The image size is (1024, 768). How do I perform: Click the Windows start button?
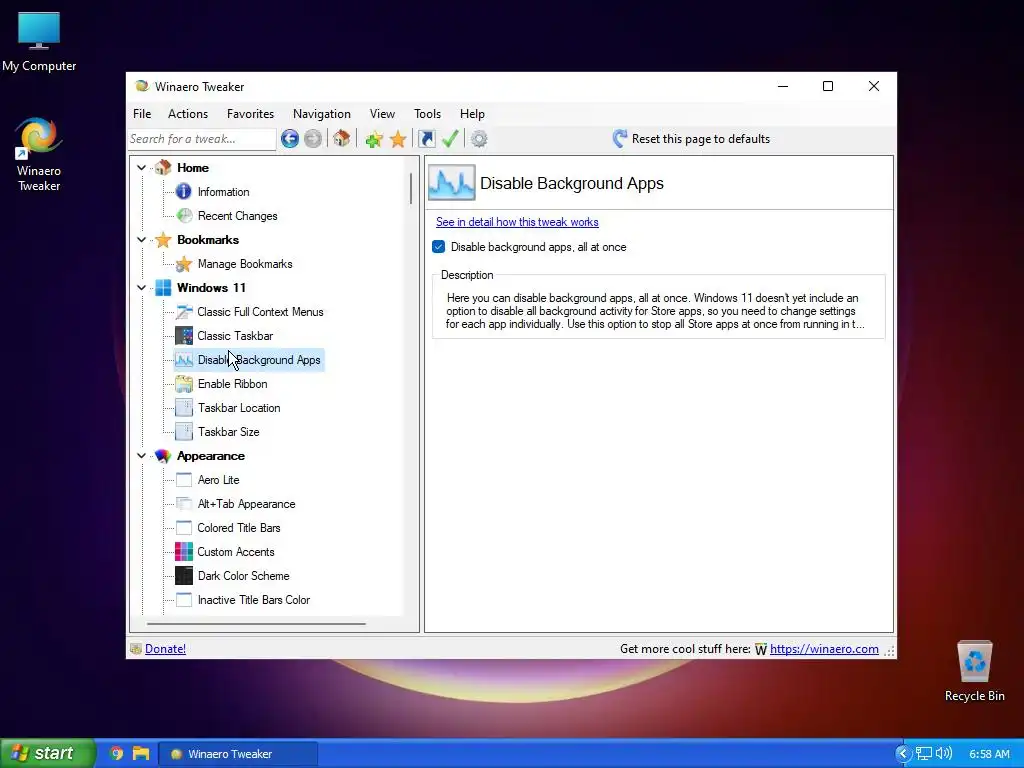48,753
